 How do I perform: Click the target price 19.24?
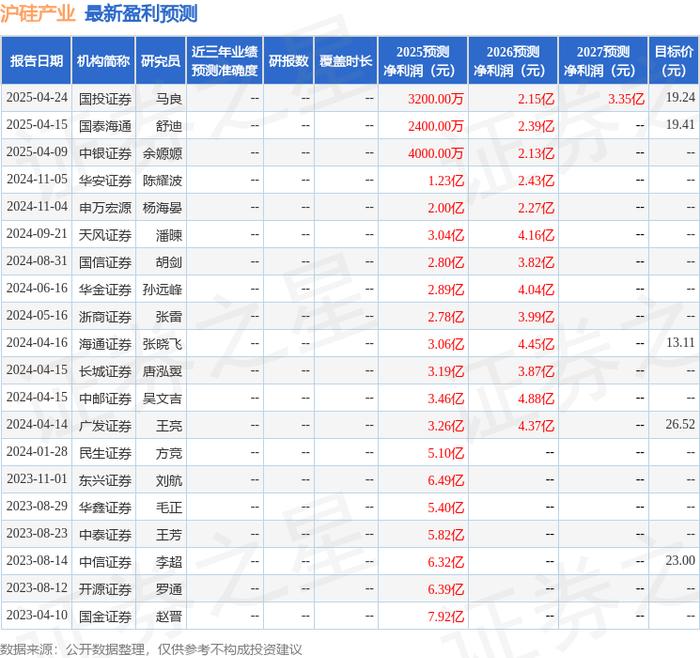point(680,97)
